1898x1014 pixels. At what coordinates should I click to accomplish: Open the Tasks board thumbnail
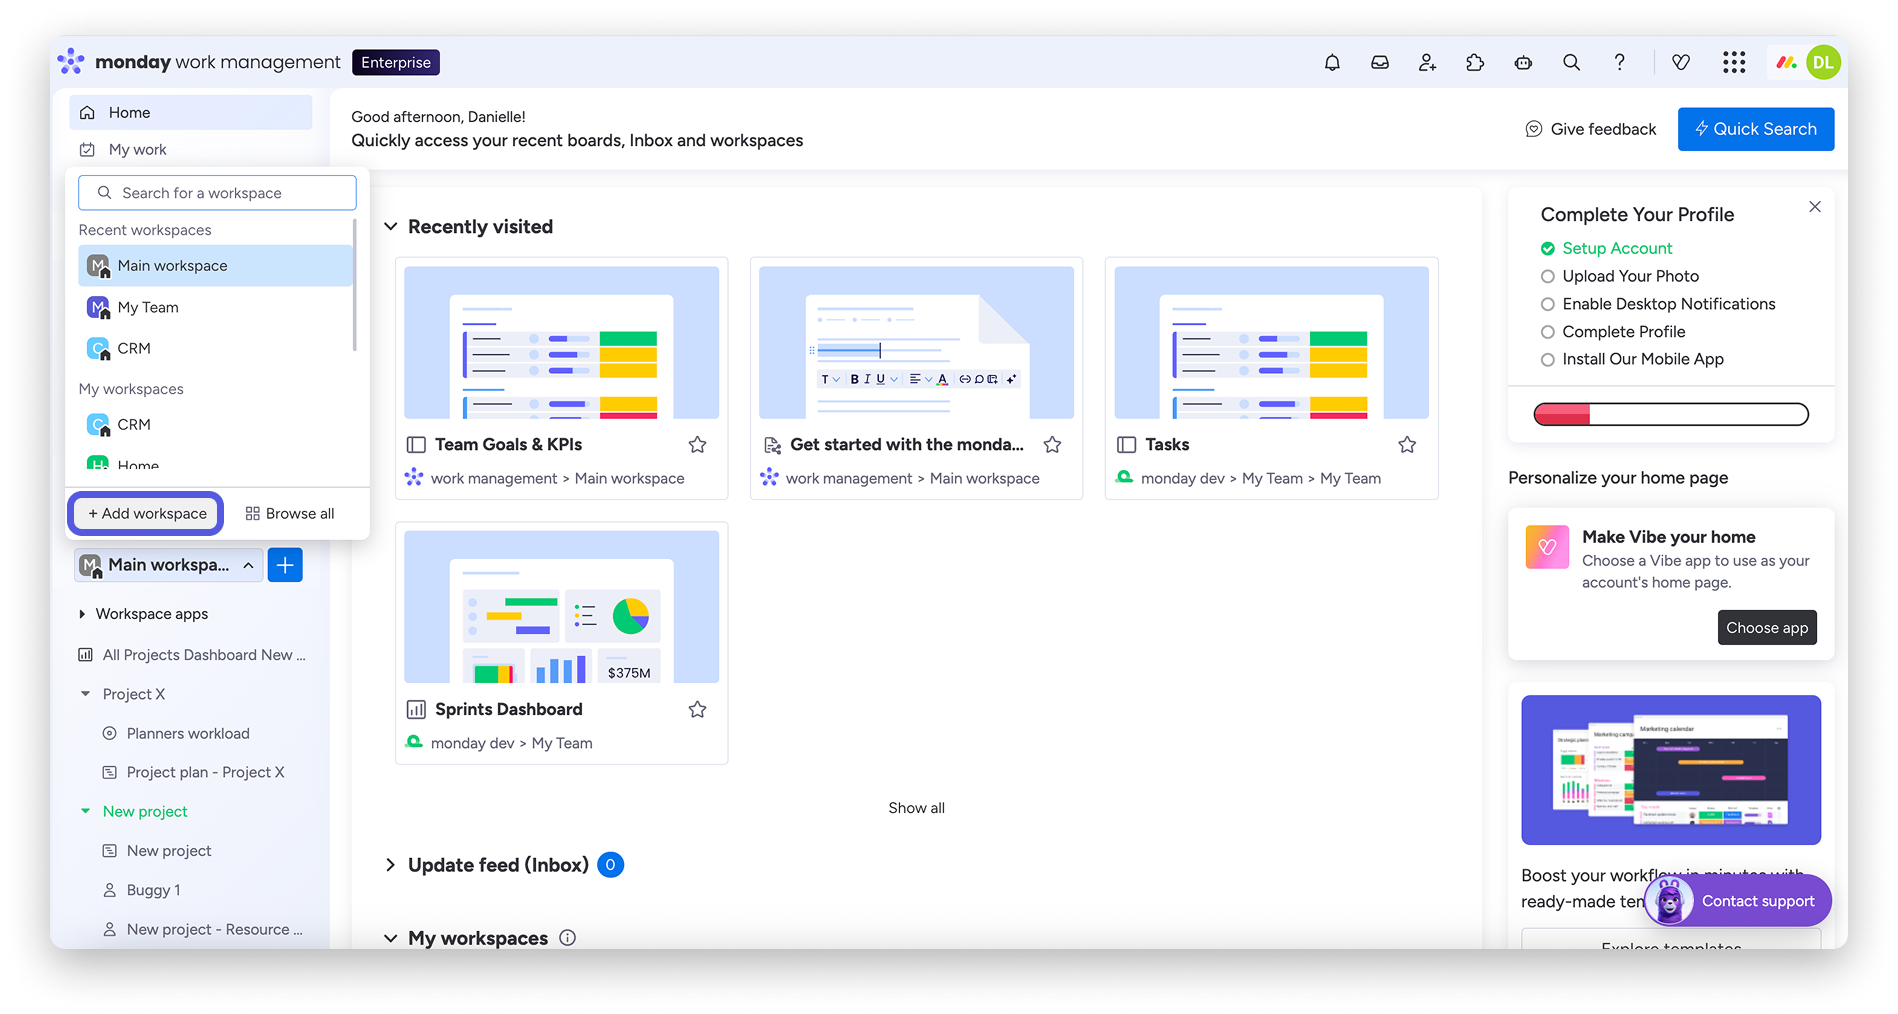pos(1271,342)
